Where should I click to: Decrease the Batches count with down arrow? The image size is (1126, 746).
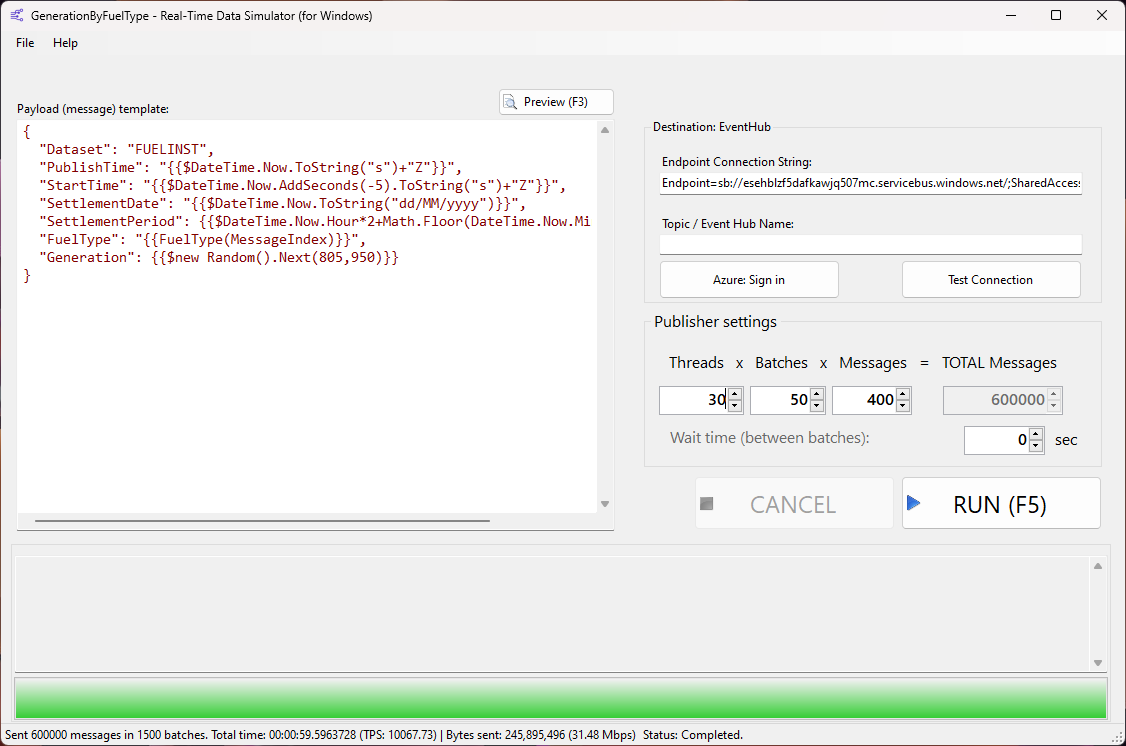[817, 406]
